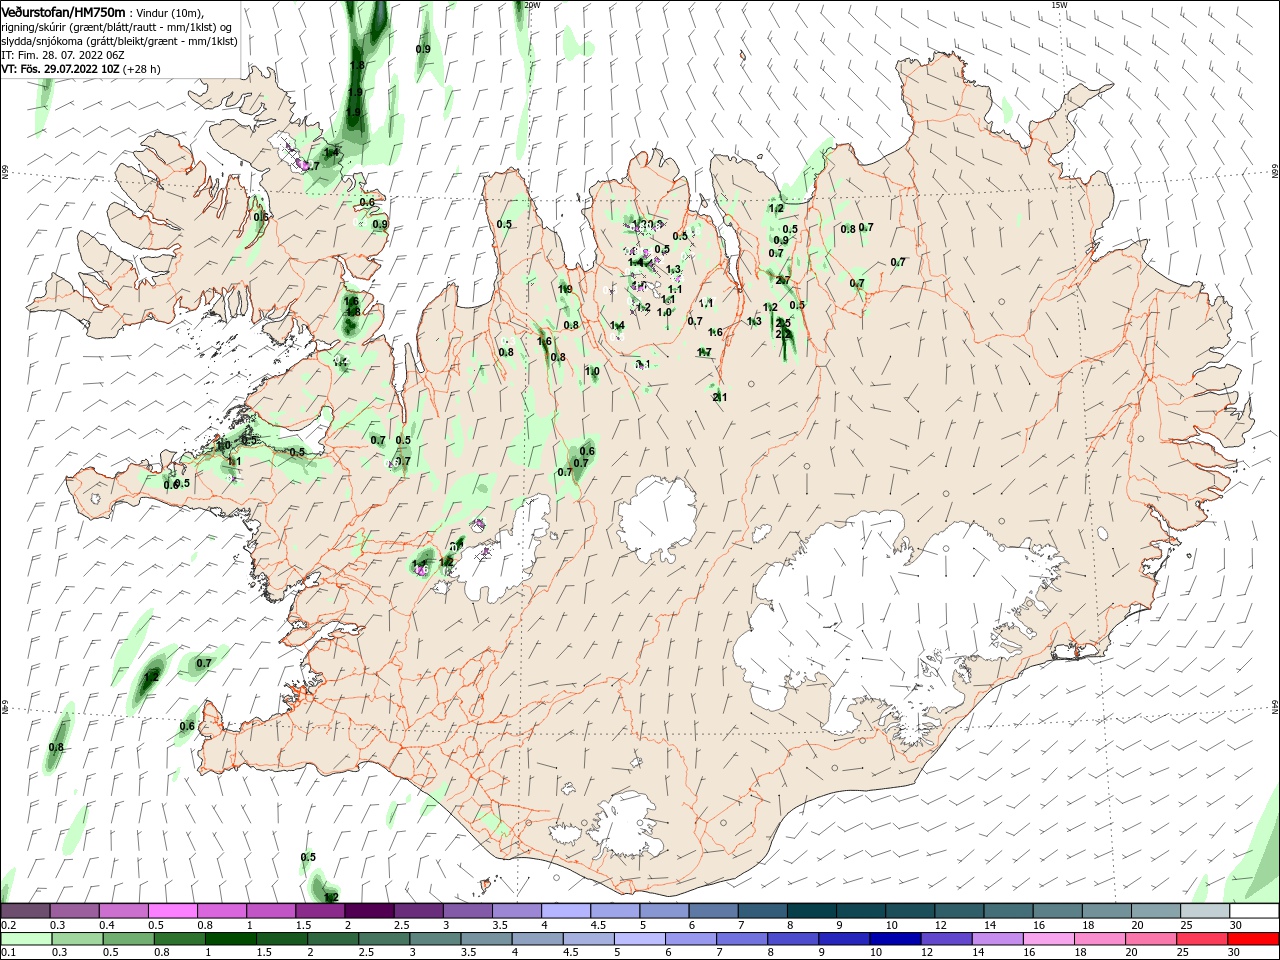Select the lavender 4 swatch in snow legend
Image resolution: width=1280 pixels, height=960 pixels.
565,911
